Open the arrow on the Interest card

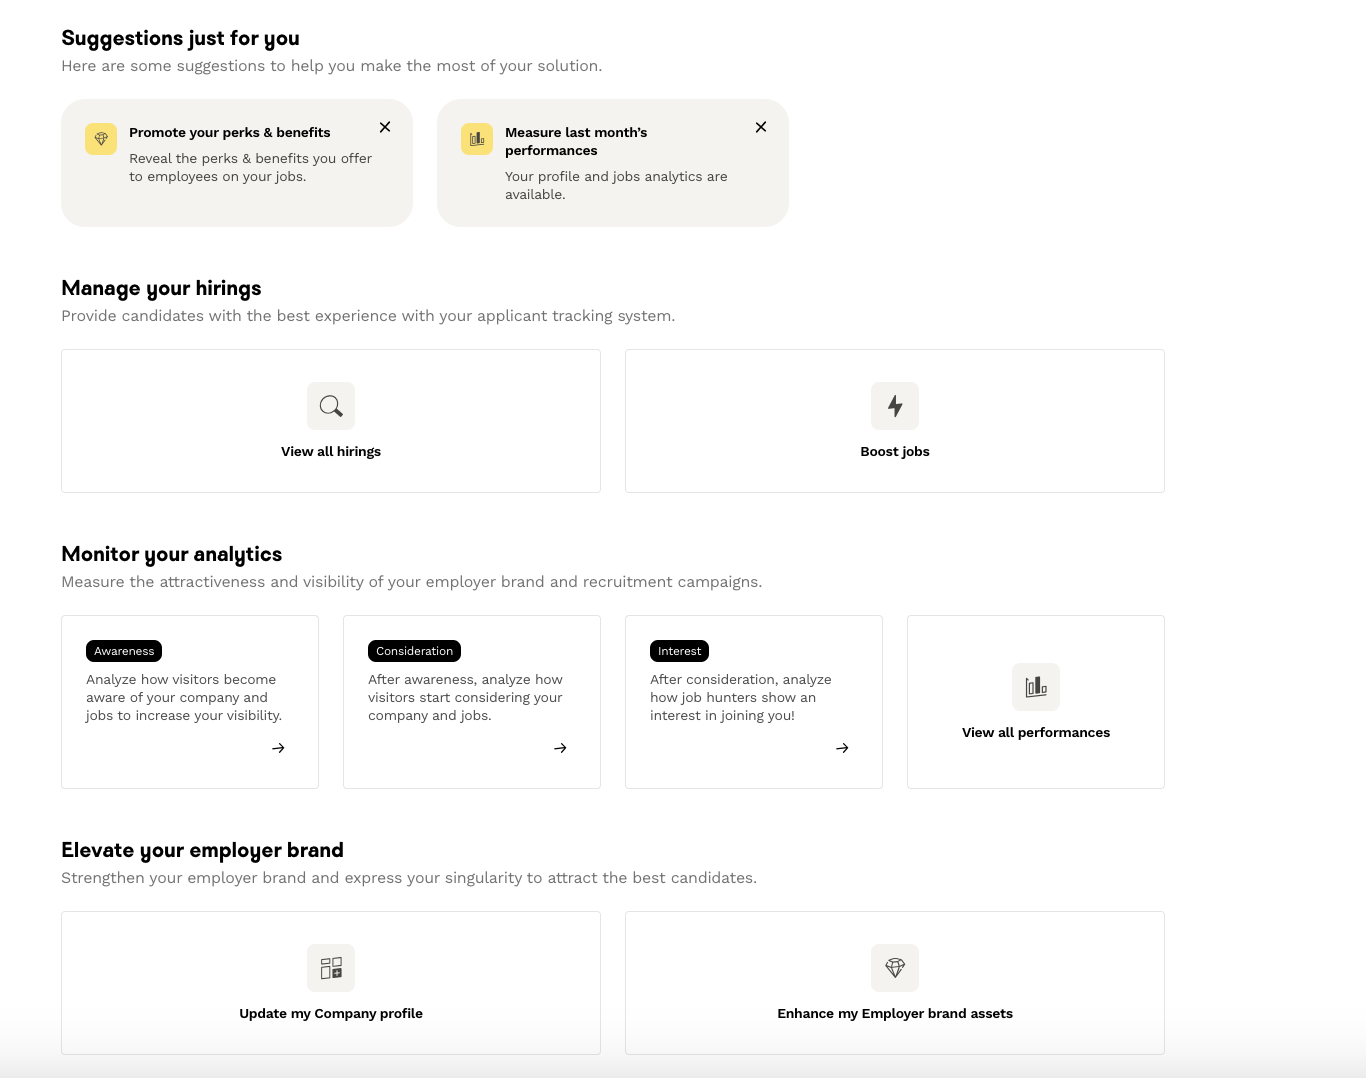point(843,748)
